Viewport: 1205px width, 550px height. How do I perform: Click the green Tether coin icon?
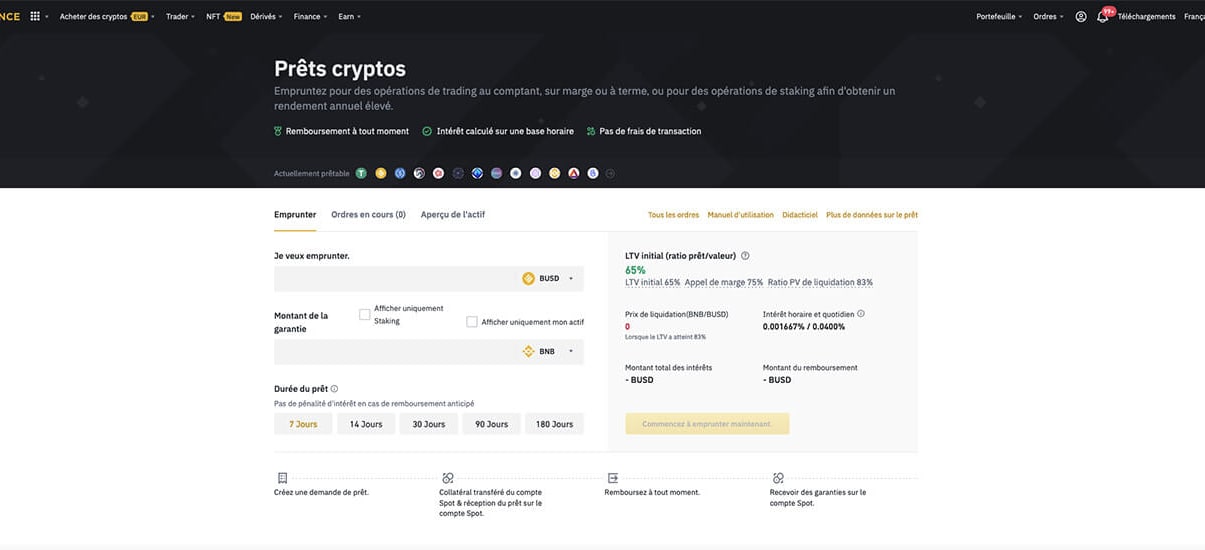361,173
